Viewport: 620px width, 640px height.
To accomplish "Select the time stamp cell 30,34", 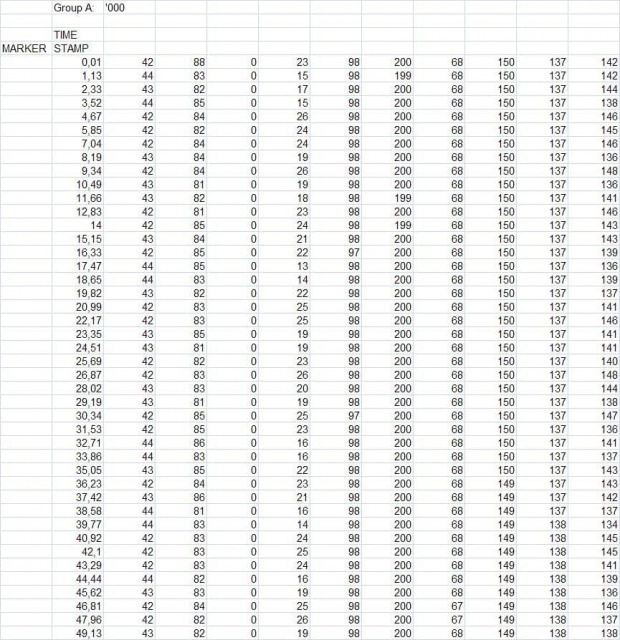I will 78,416.
